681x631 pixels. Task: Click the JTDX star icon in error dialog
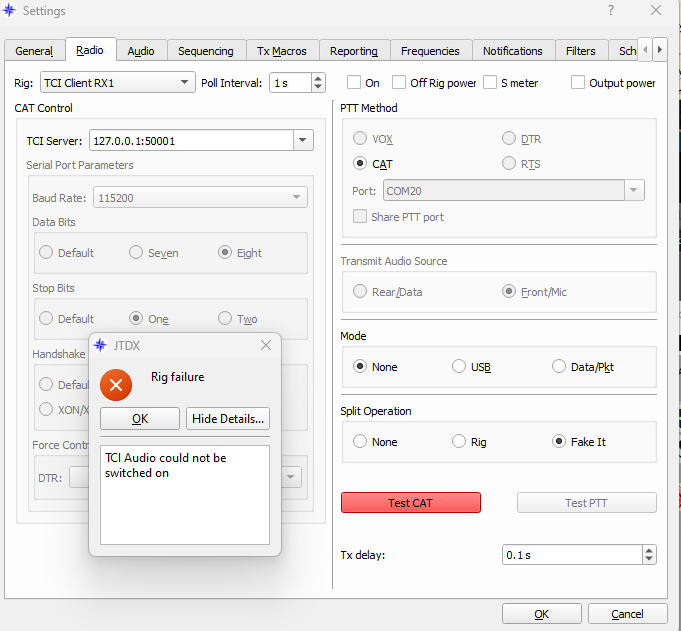click(100, 345)
